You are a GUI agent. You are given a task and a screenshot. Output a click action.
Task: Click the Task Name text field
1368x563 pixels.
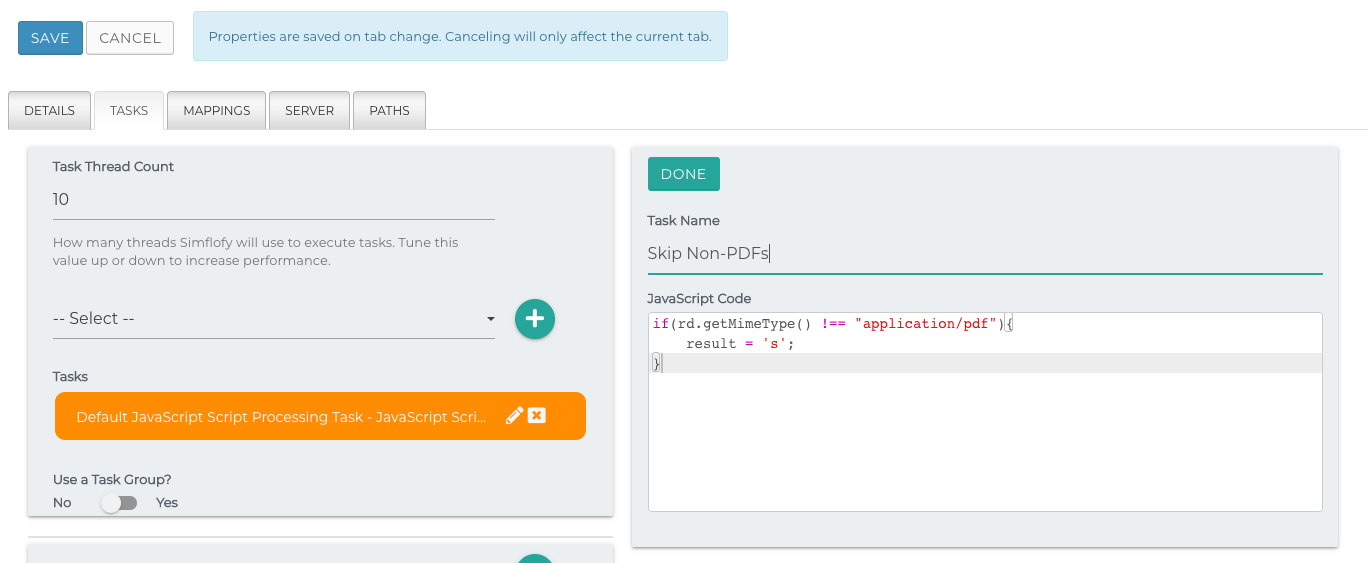pos(984,254)
